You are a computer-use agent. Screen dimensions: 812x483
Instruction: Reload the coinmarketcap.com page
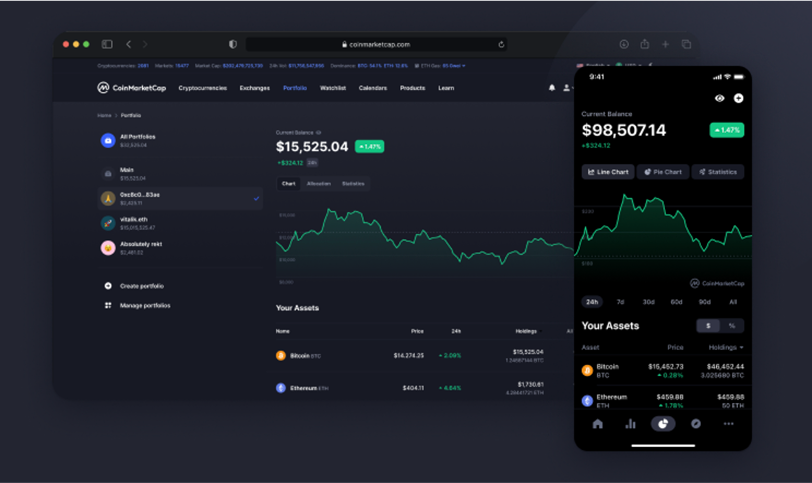501,45
